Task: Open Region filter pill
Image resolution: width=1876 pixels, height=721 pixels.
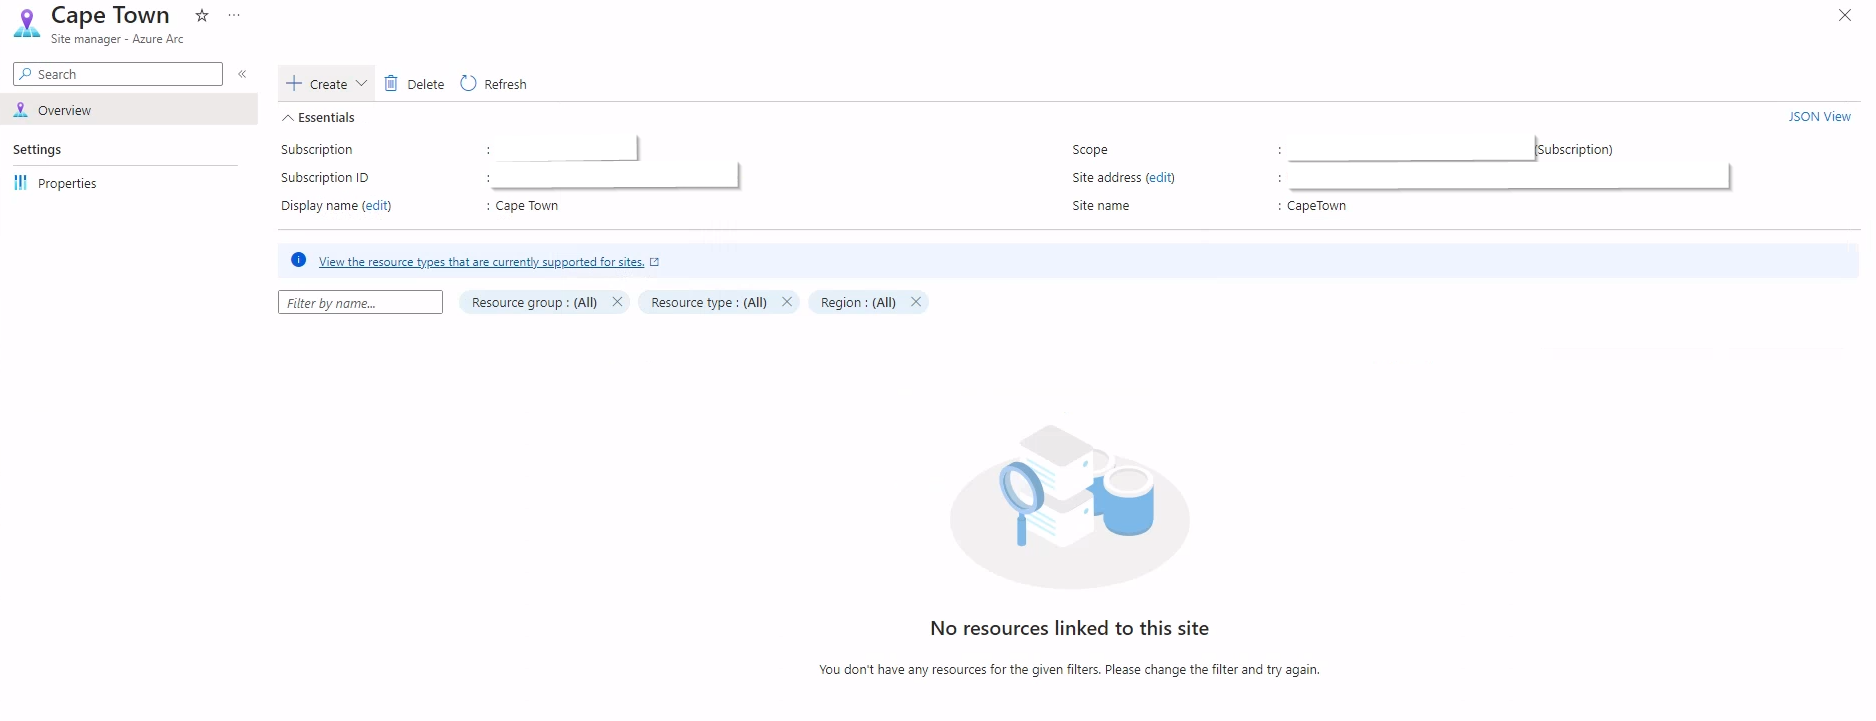Action: click(x=858, y=303)
